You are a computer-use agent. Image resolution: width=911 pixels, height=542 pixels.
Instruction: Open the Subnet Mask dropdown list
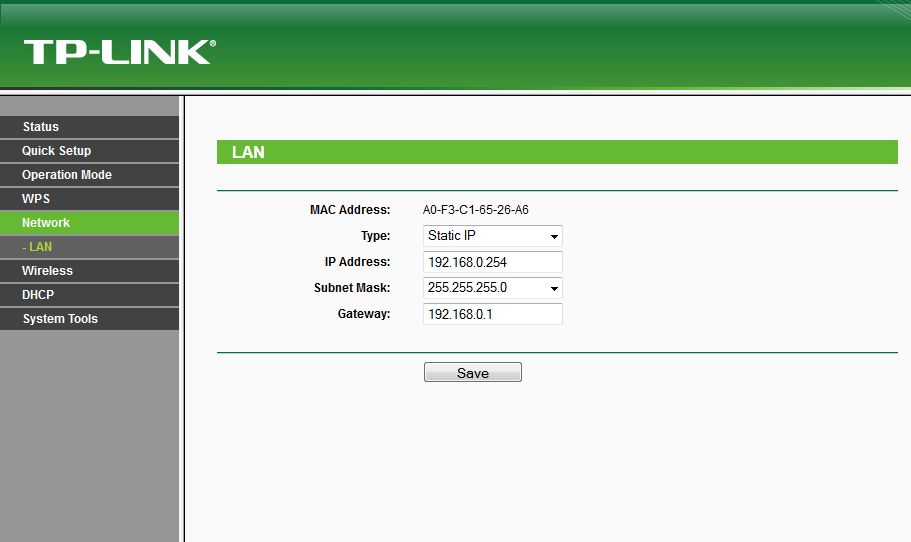click(493, 288)
